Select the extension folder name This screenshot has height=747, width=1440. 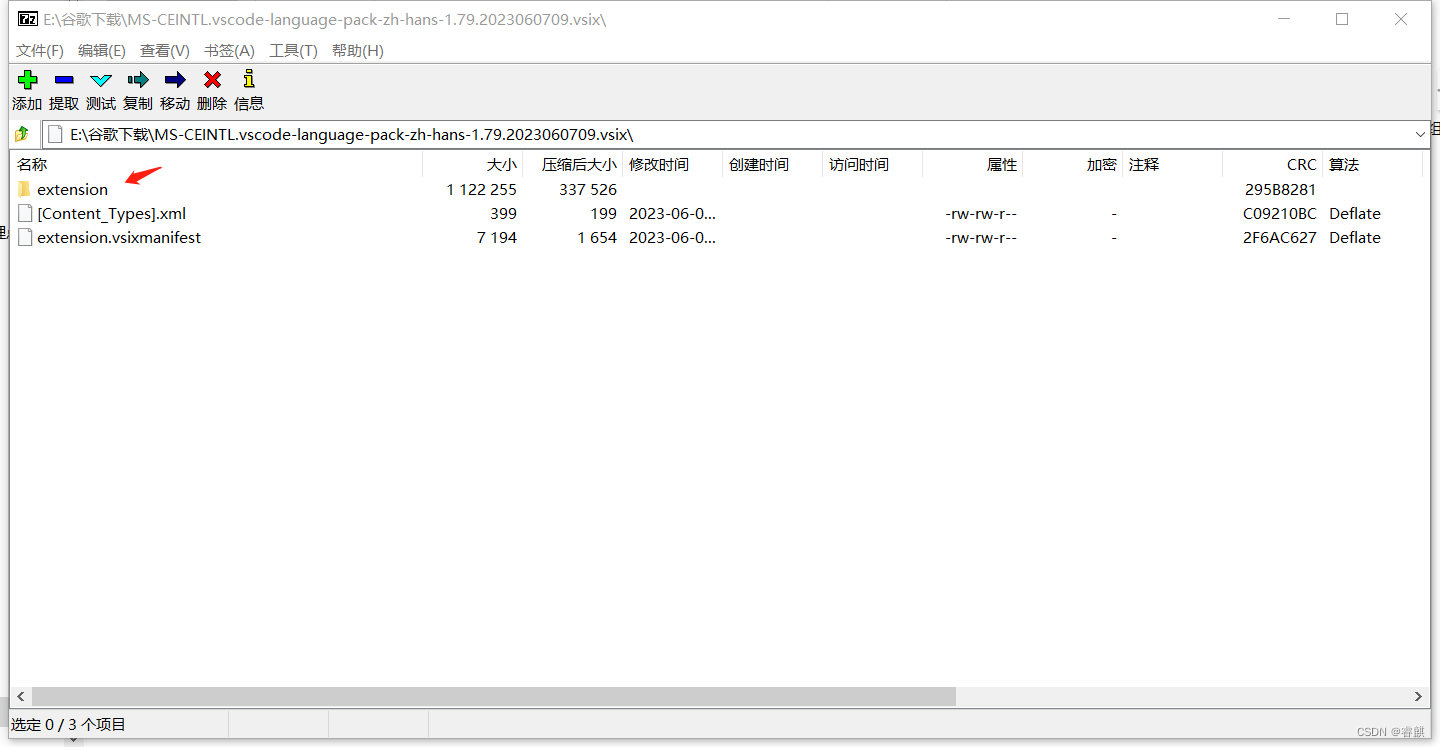[72, 189]
